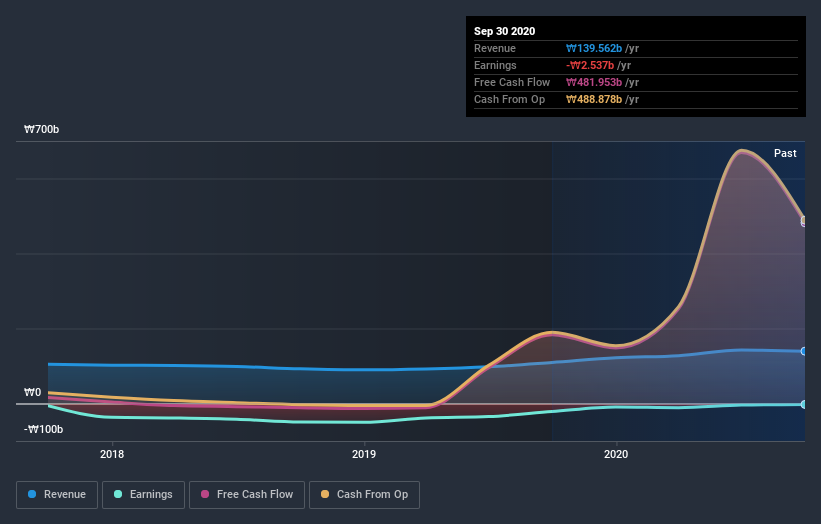Select the 2020 x-axis label
Screen dimensions: 821x524
tap(616, 454)
